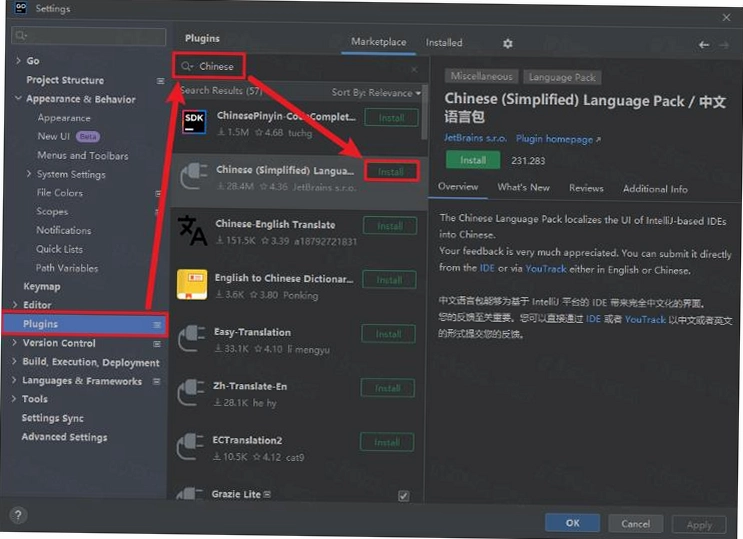Expand the Editor settings node
The height and width of the screenshot is (539, 743).
click(15, 304)
